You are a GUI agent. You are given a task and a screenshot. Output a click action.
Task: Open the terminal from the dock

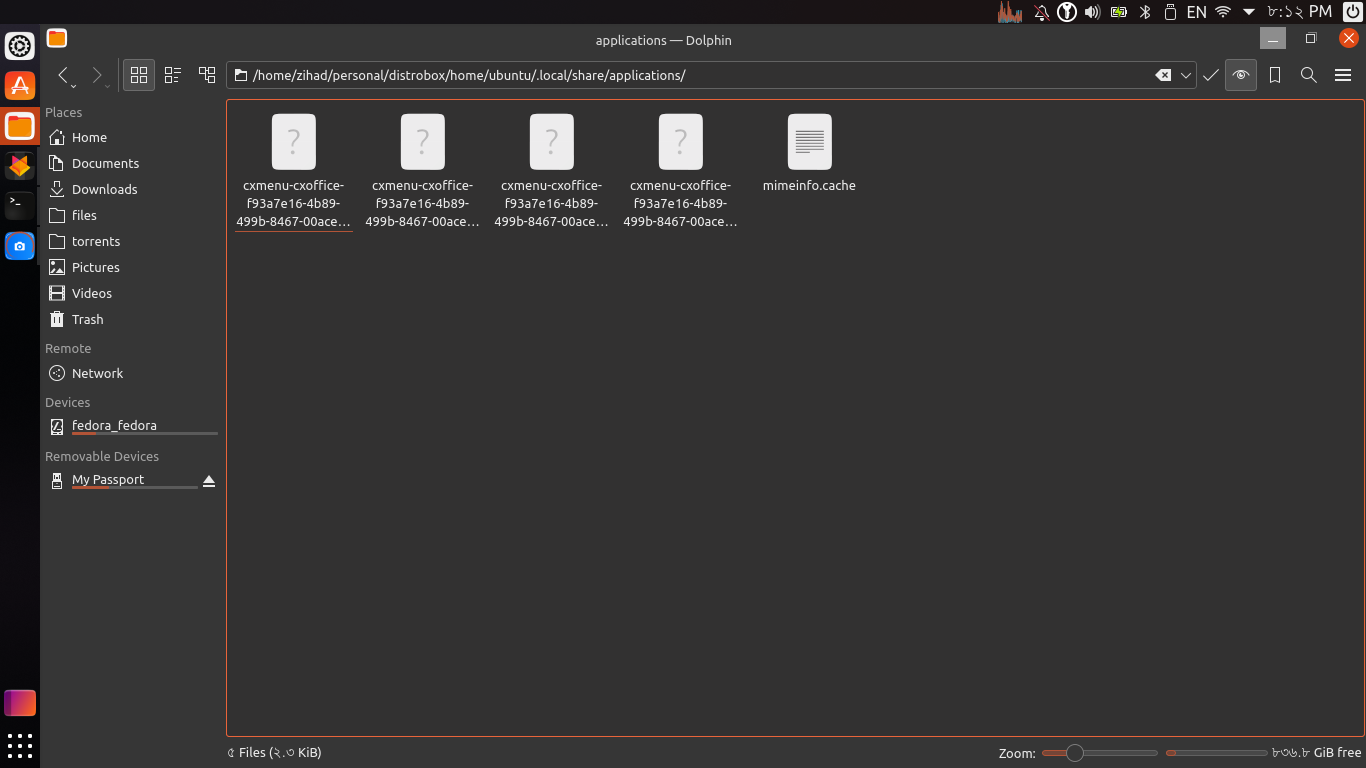20,206
